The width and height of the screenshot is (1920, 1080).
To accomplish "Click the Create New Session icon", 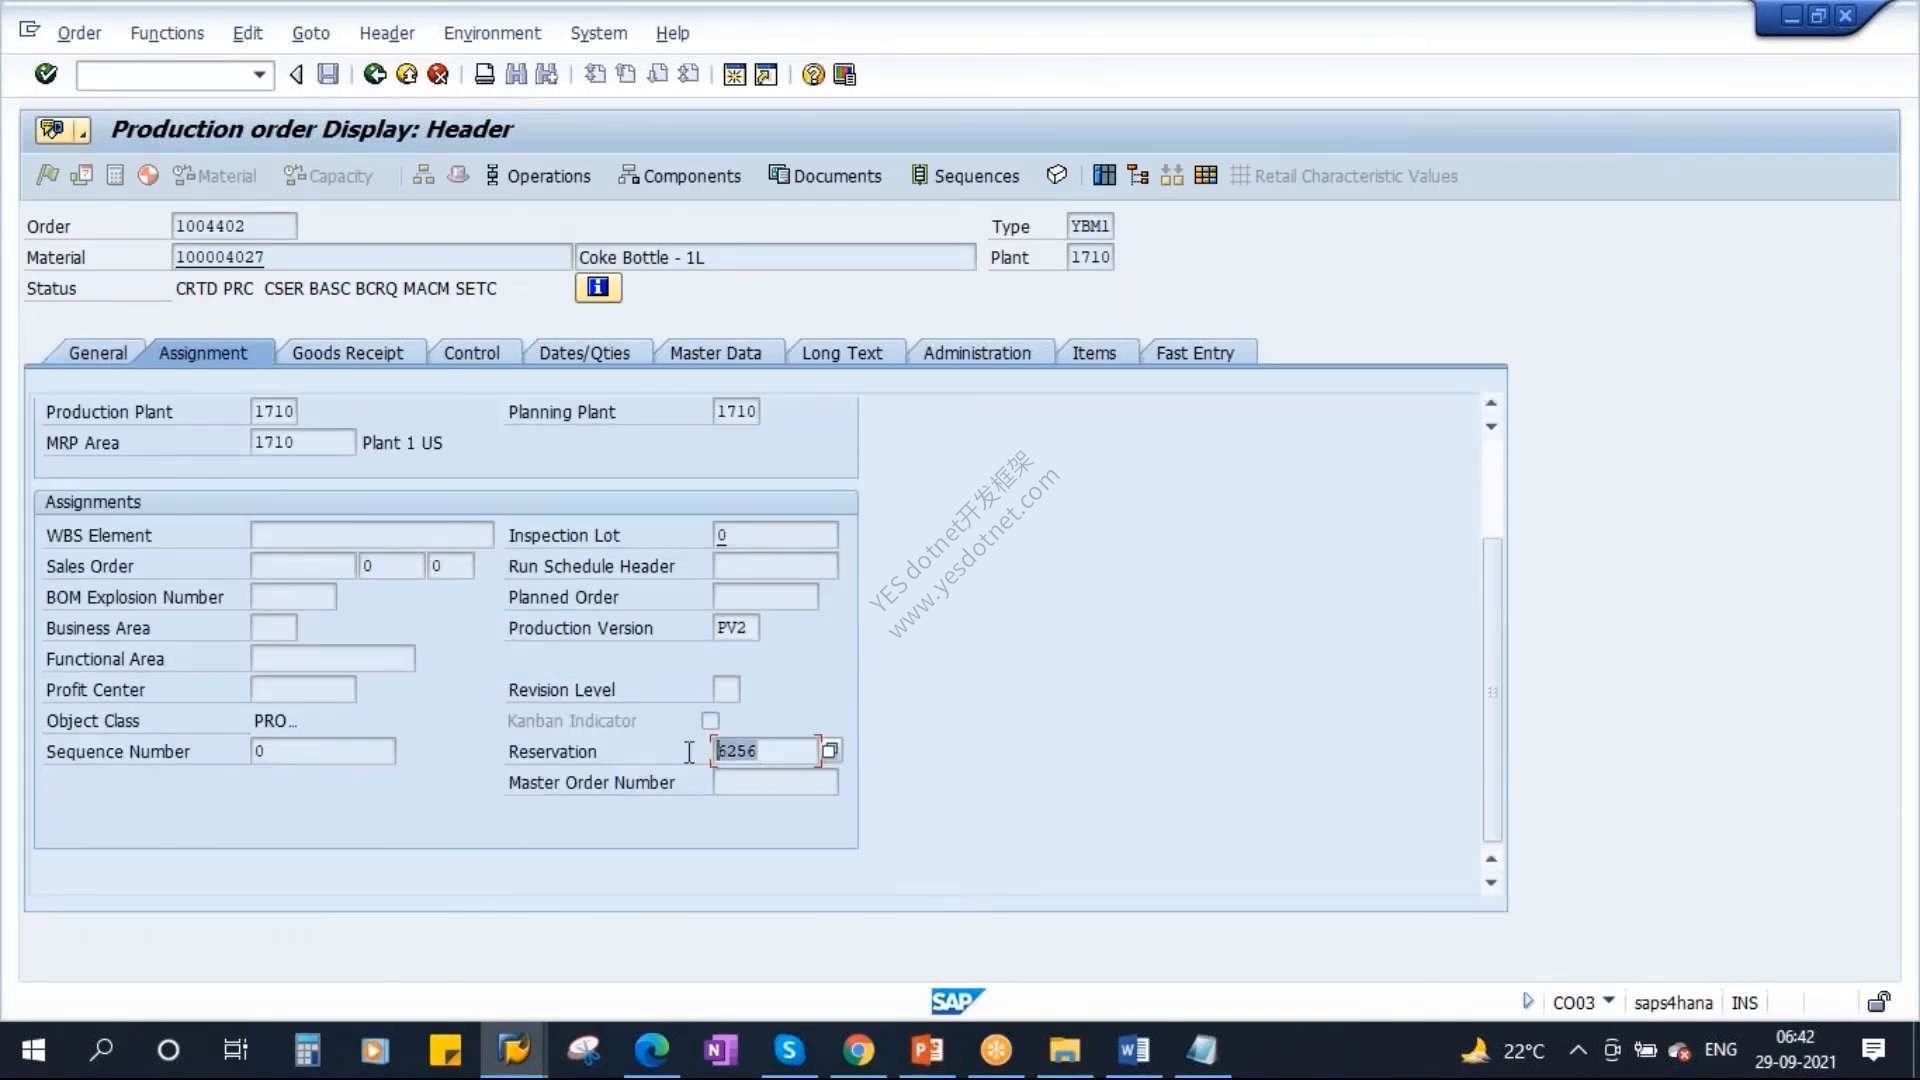I will (x=735, y=75).
